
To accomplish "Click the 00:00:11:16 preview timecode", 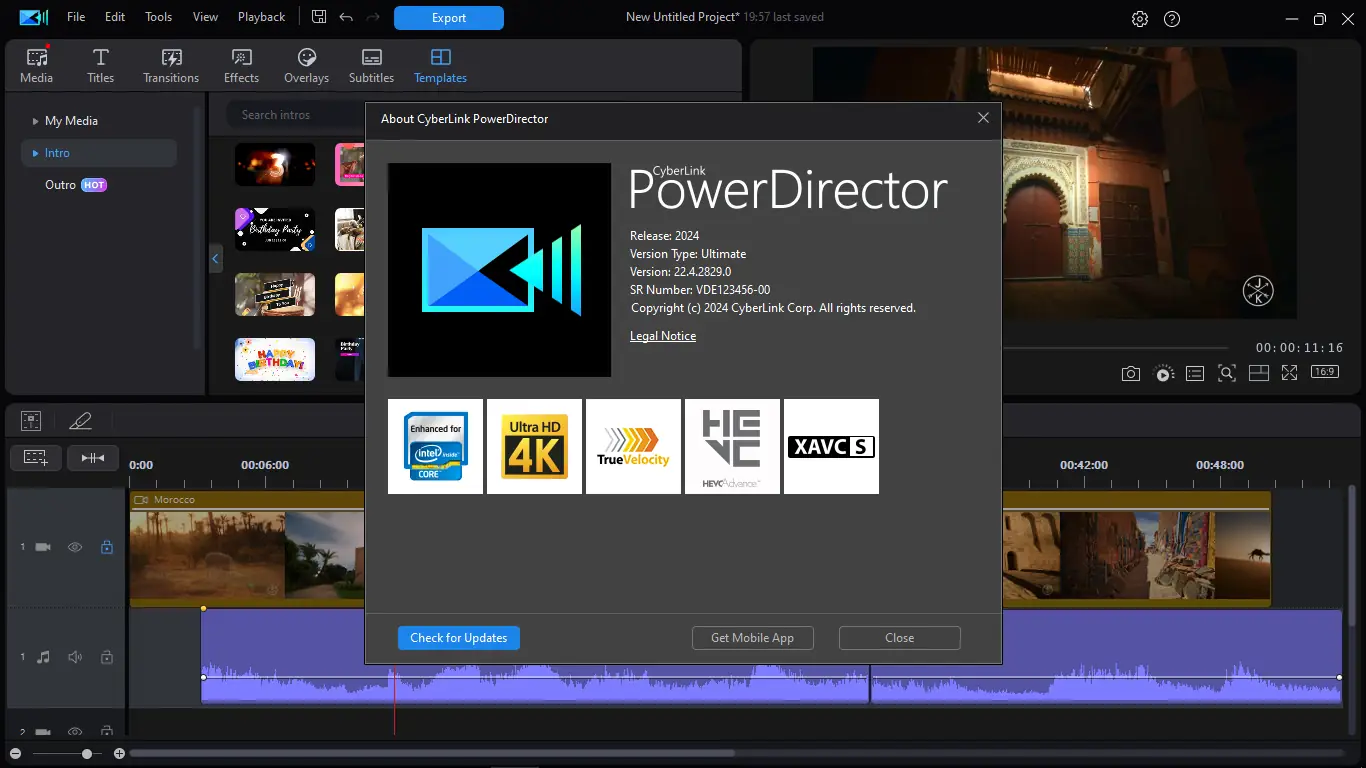I will [x=1300, y=348].
